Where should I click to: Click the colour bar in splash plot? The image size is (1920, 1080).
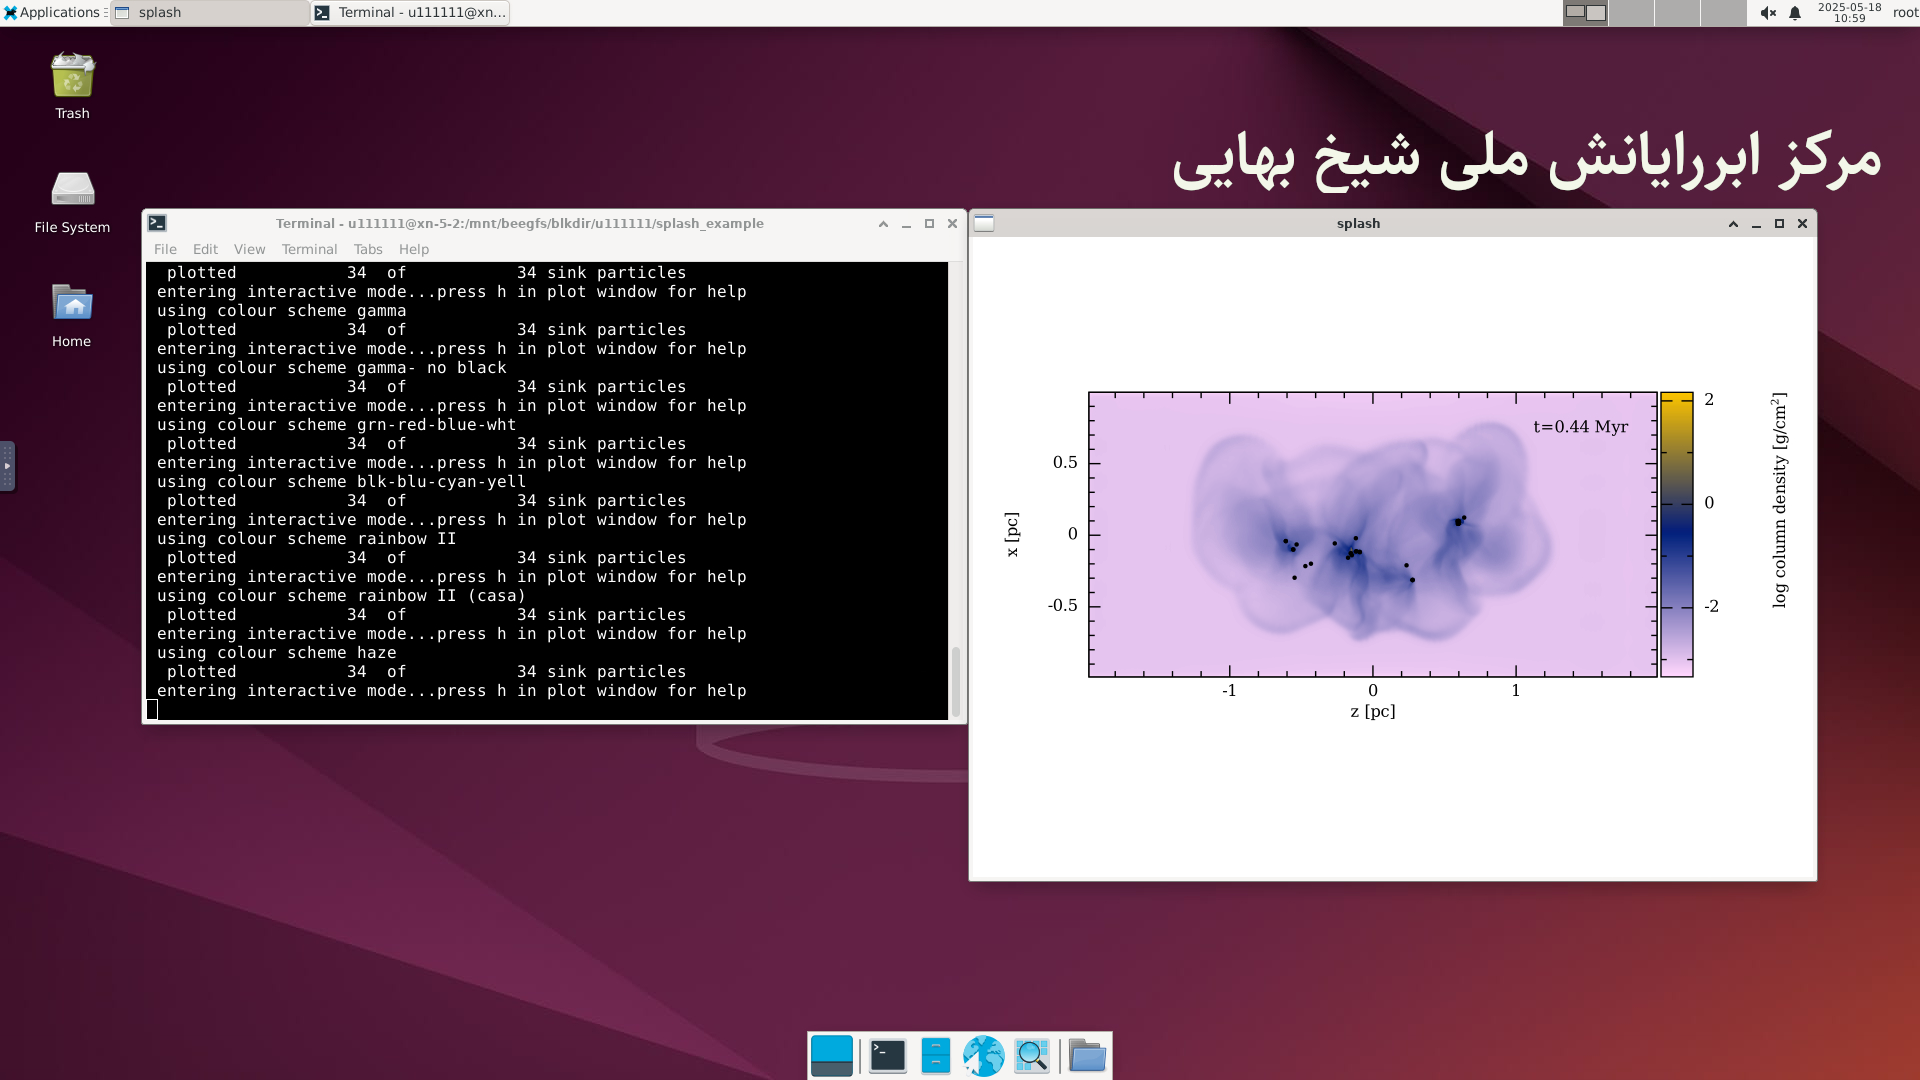tap(1677, 535)
